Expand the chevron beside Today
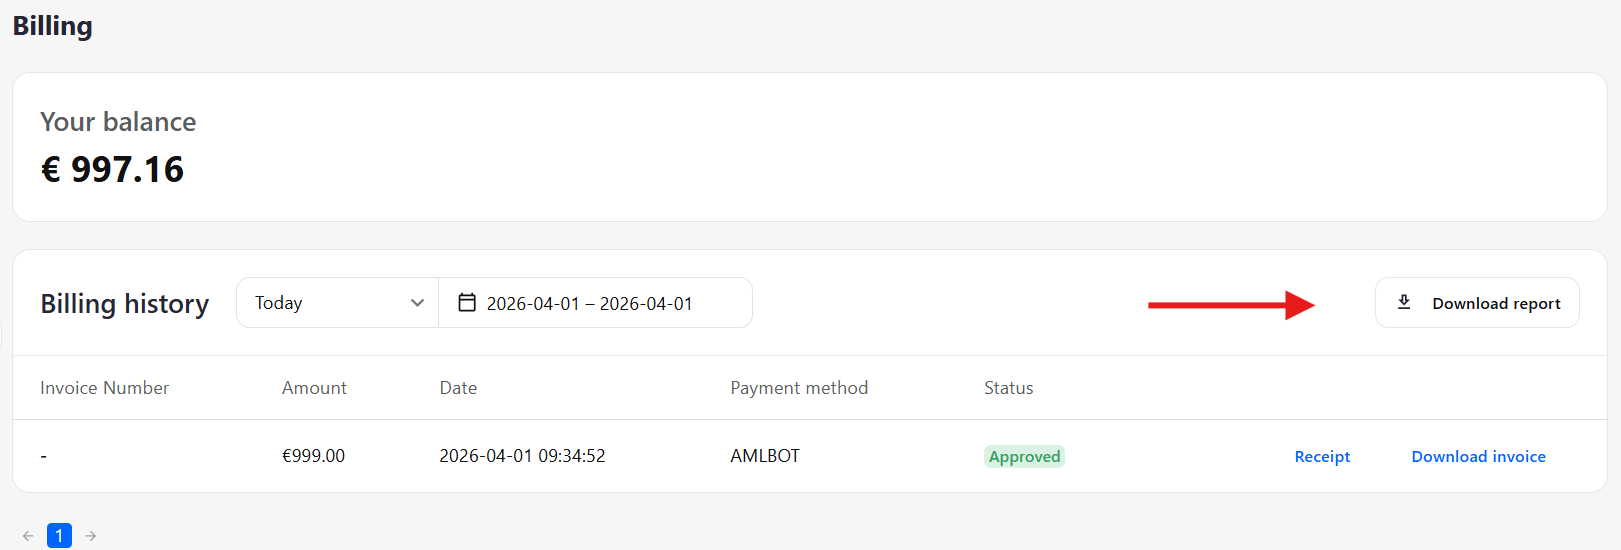 417,303
